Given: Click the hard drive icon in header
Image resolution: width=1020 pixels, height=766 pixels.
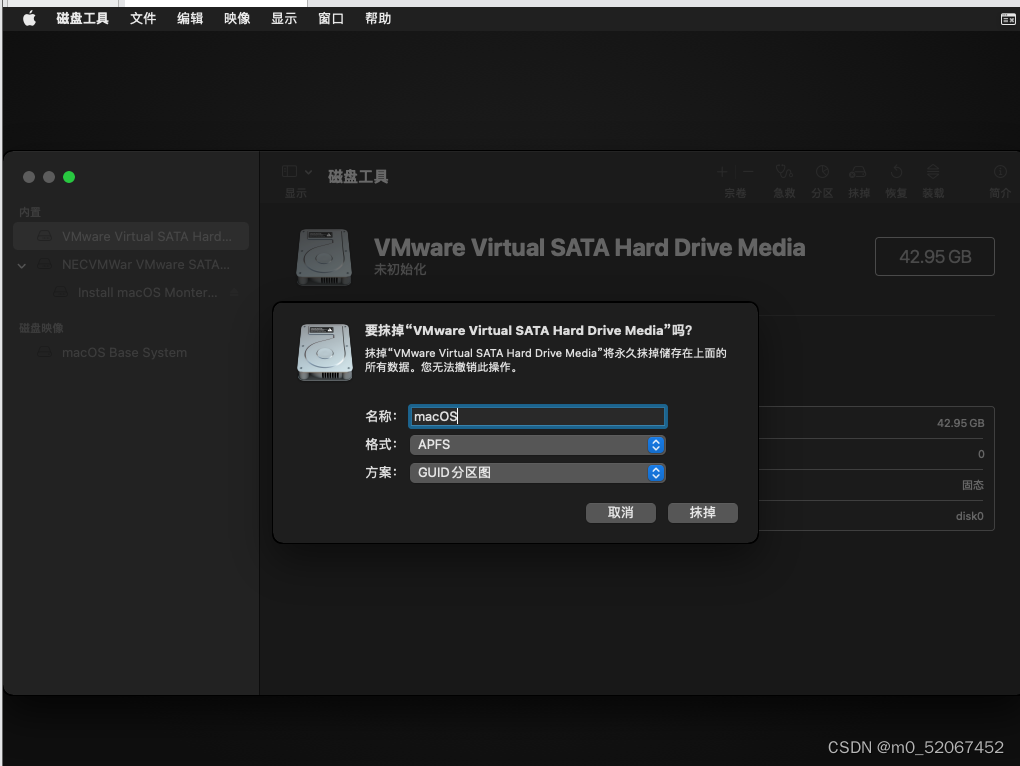Looking at the screenshot, I should (324, 257).
